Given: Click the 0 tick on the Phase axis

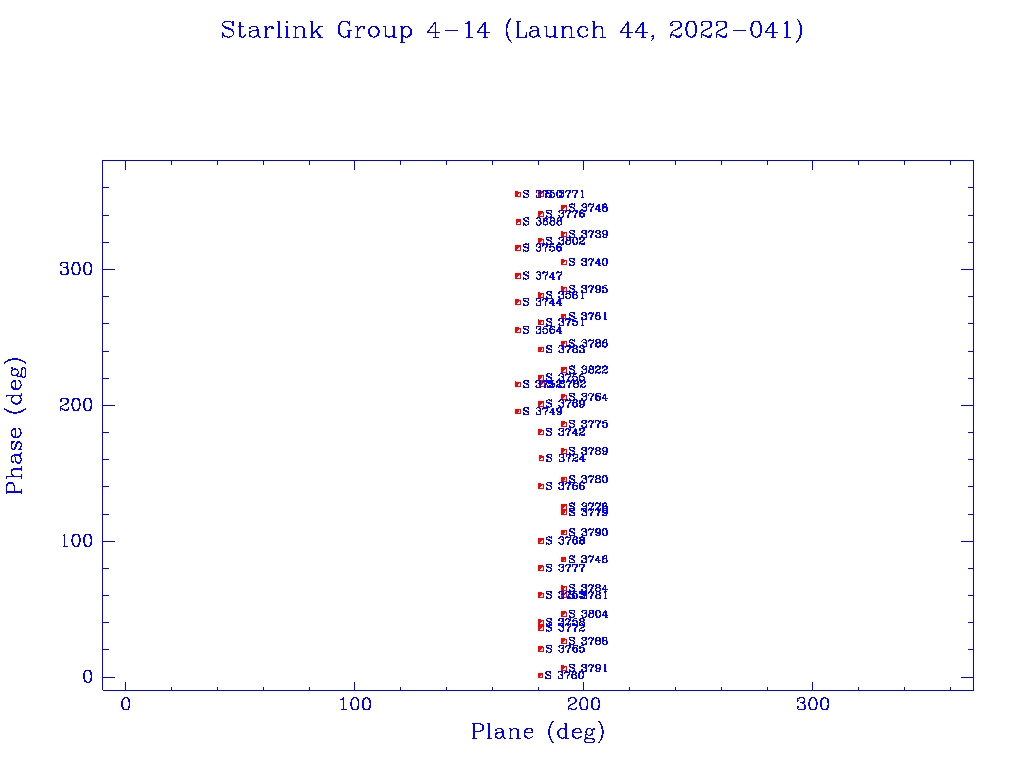Looking at the screenshot, I should [x=88, y=677].
